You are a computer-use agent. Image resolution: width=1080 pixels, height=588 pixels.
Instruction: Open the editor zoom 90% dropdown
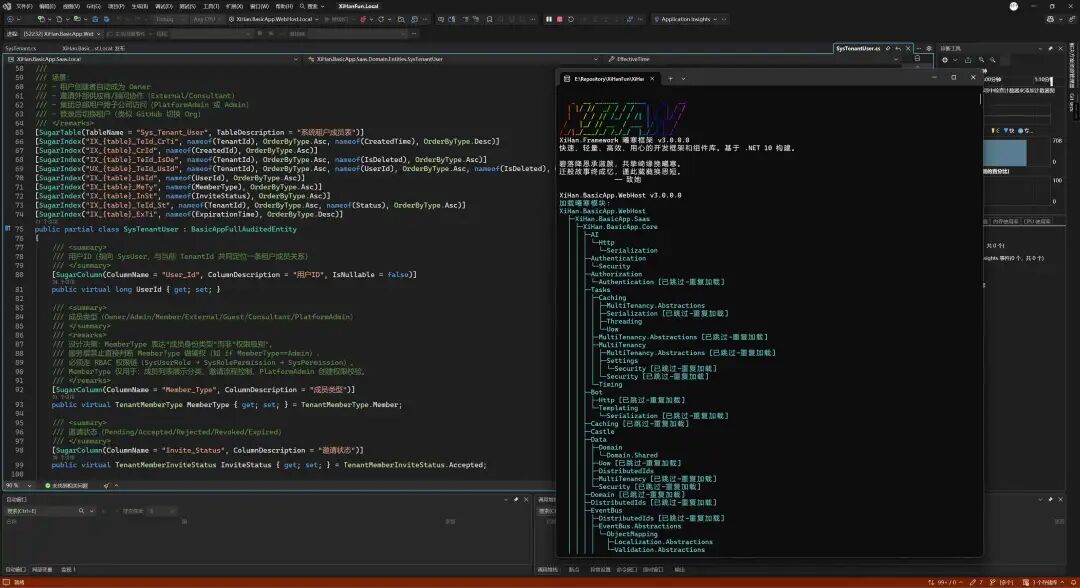pos(19,485)
